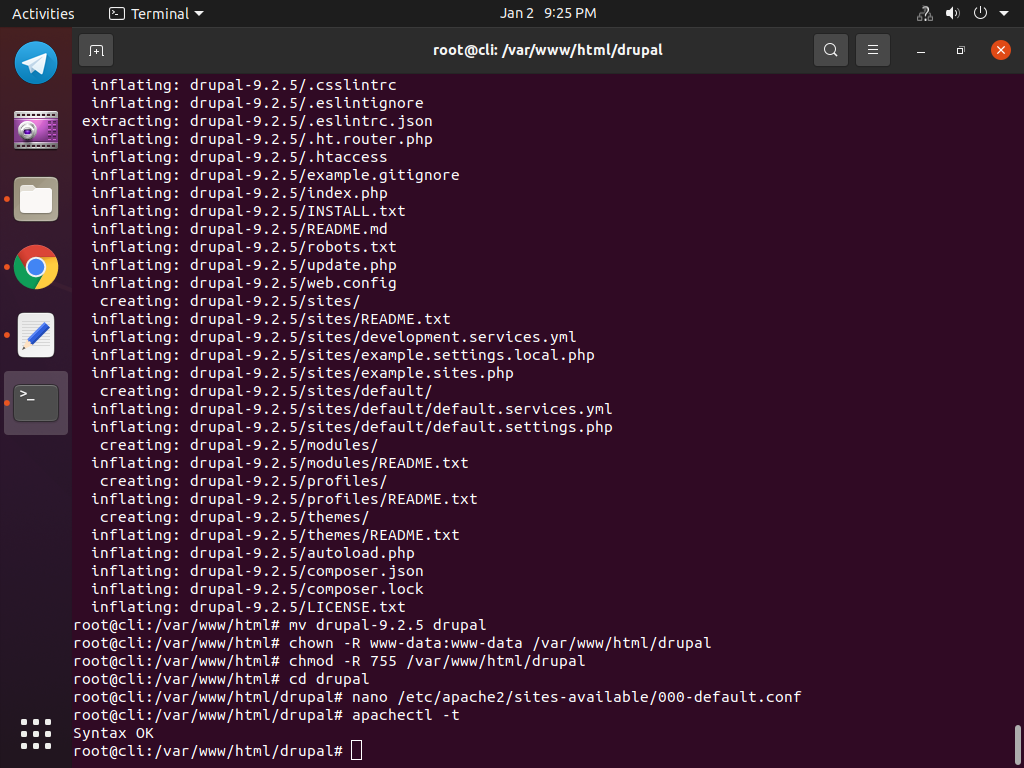Show Applications grid button
Viewport: 1024px width, 768px height.
tap(36, 734)
